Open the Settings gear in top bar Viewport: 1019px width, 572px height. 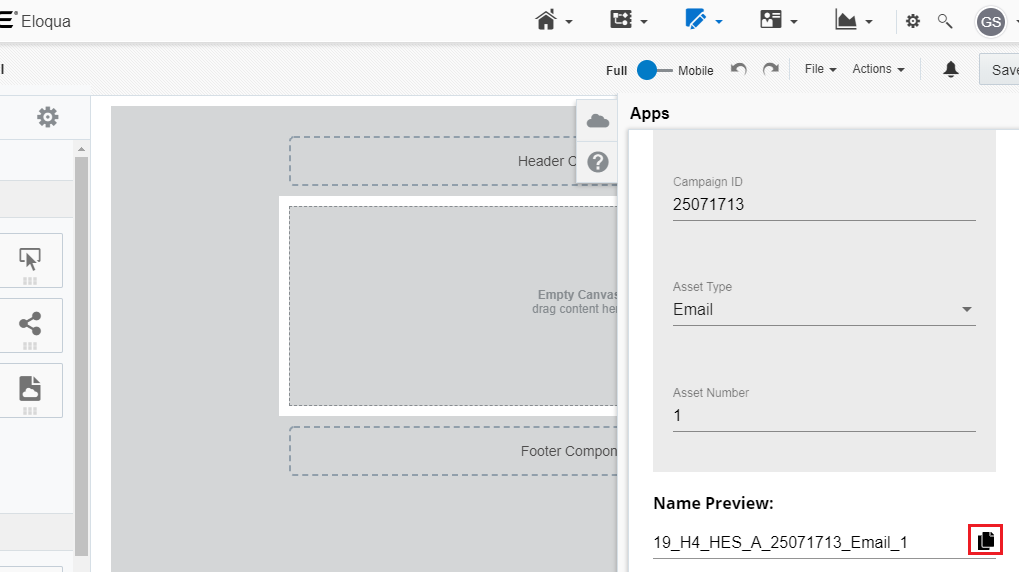pyautogui.click(x=913, y=21)
